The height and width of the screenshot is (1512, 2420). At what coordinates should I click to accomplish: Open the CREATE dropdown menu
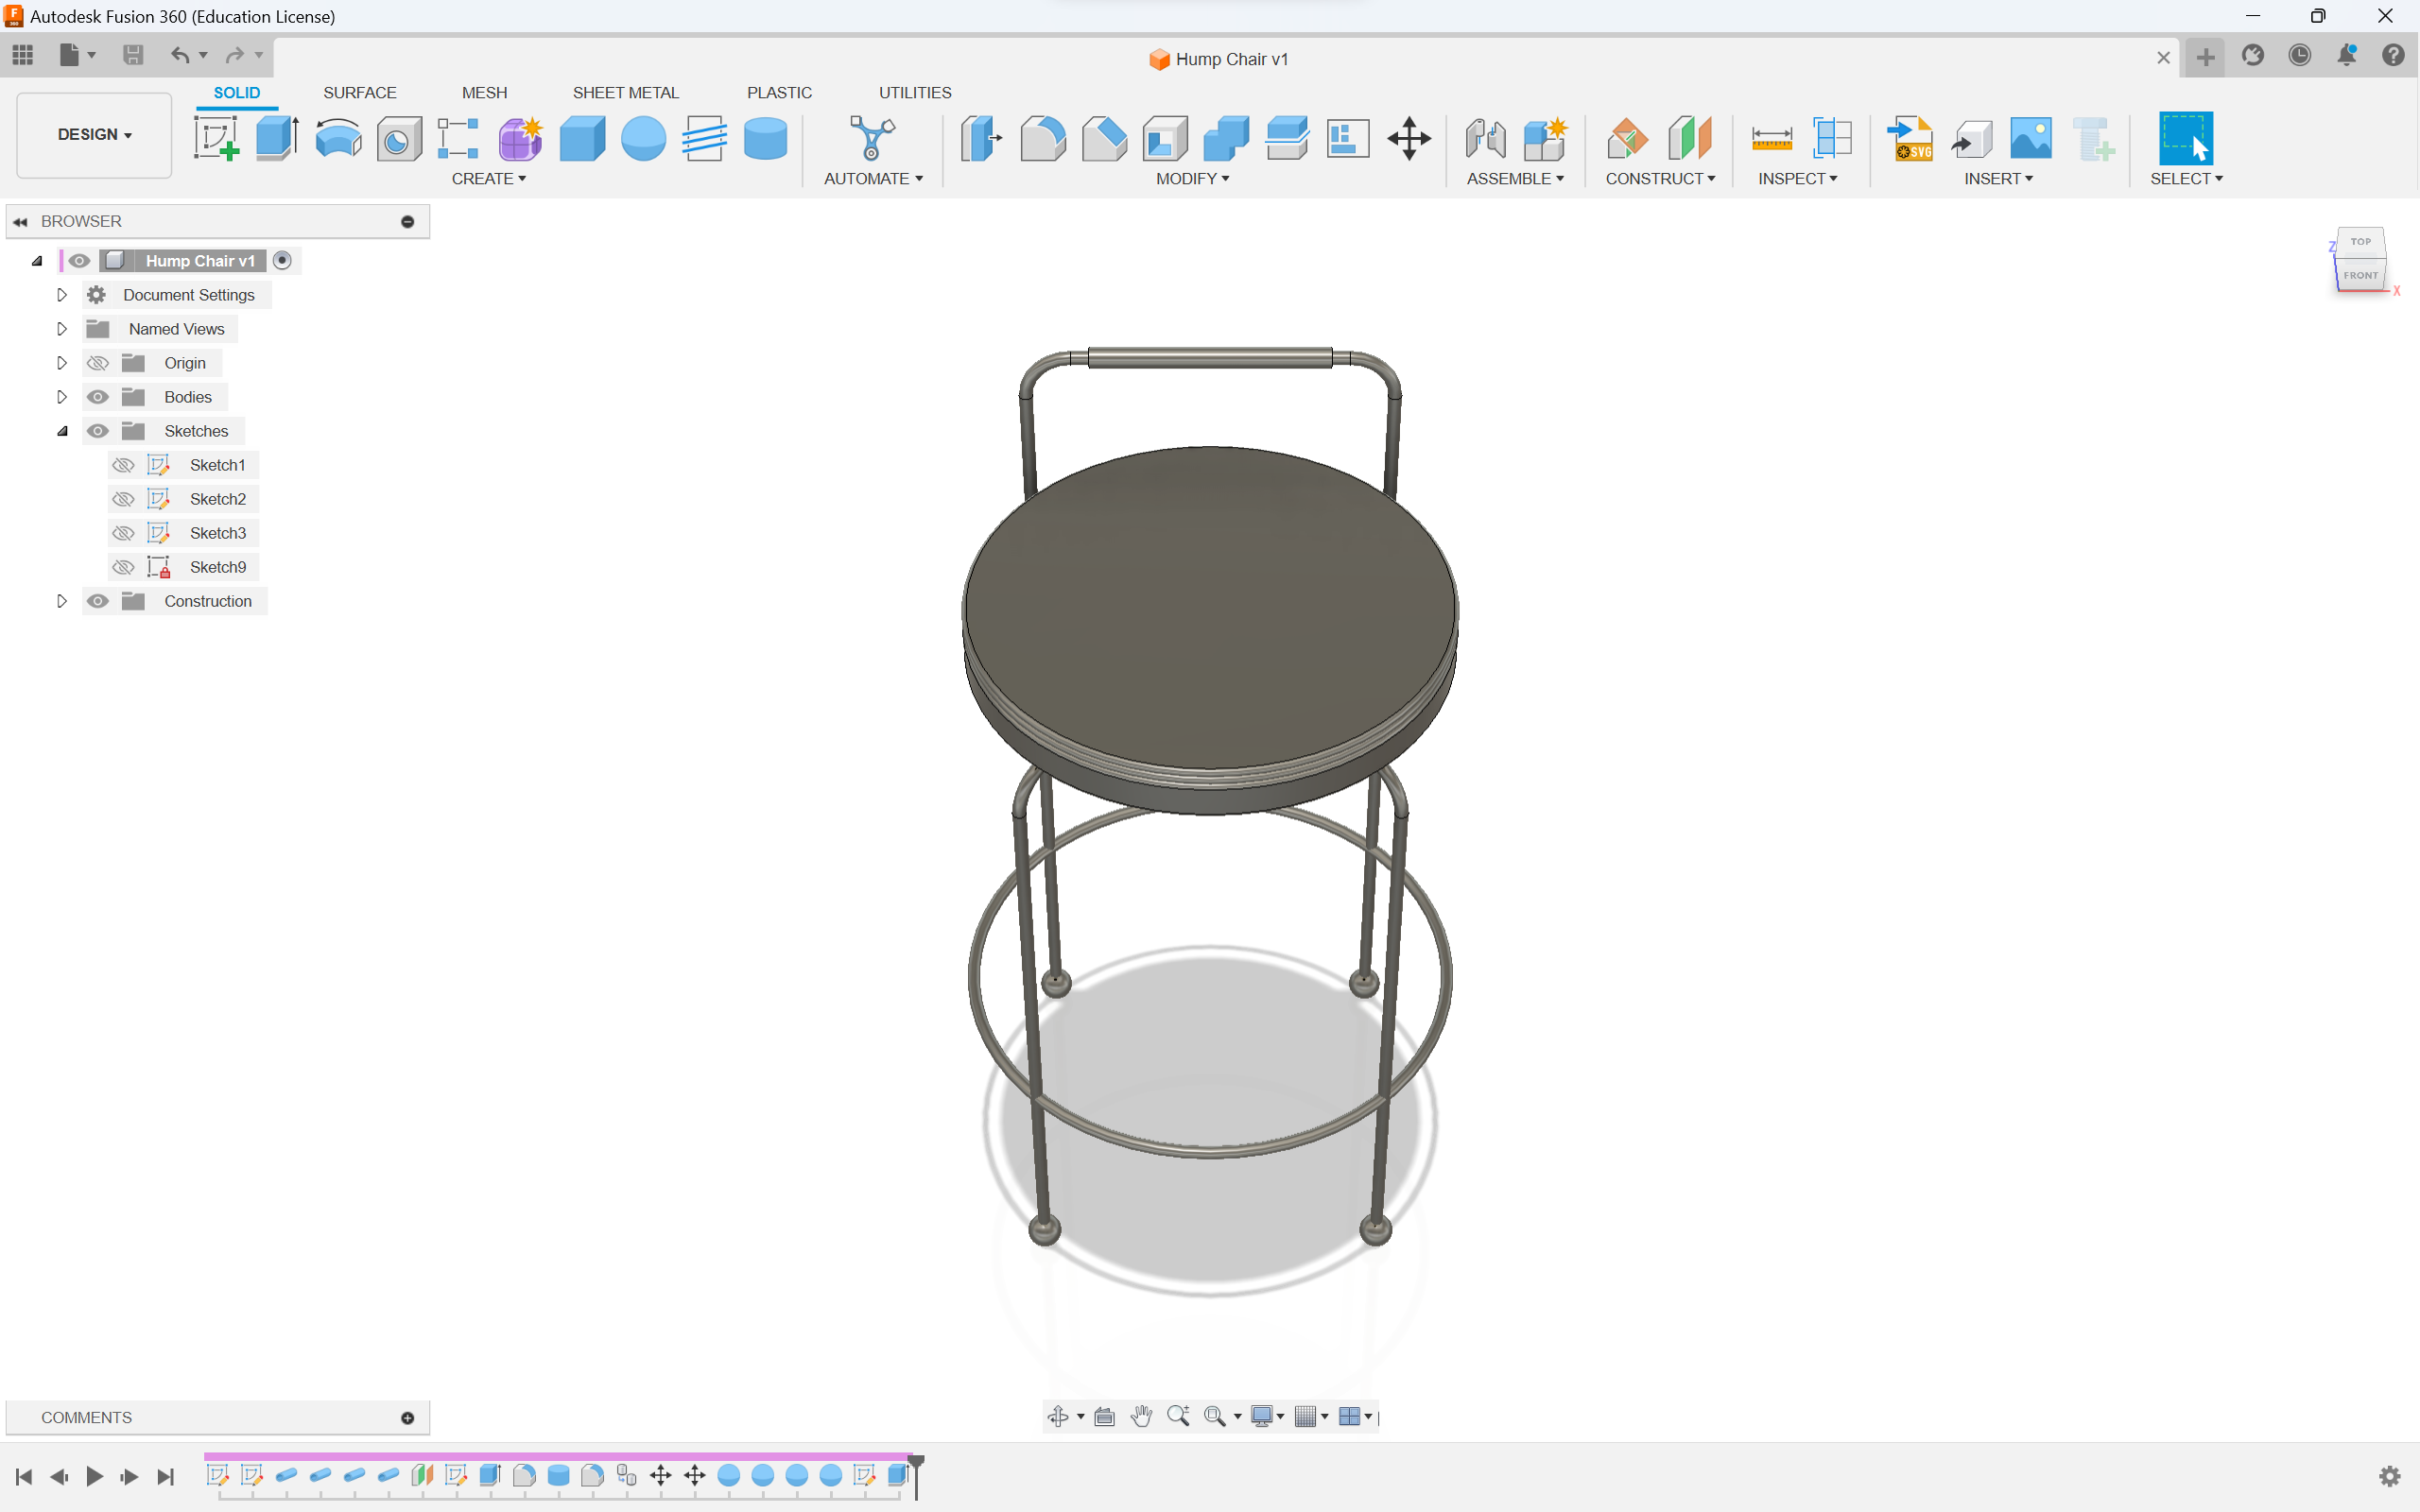coord(489,178)
